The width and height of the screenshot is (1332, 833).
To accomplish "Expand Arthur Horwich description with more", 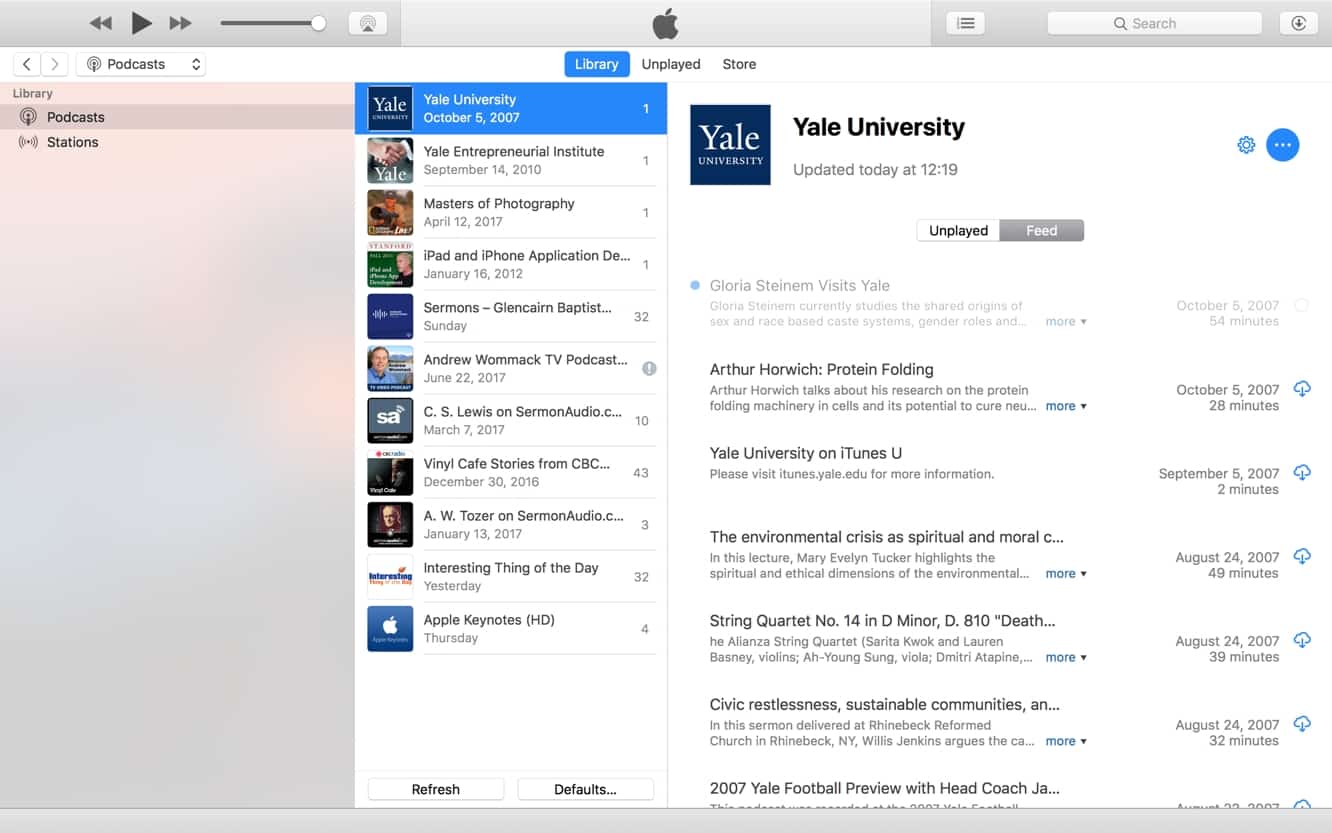I will [x=1066, y=406].
